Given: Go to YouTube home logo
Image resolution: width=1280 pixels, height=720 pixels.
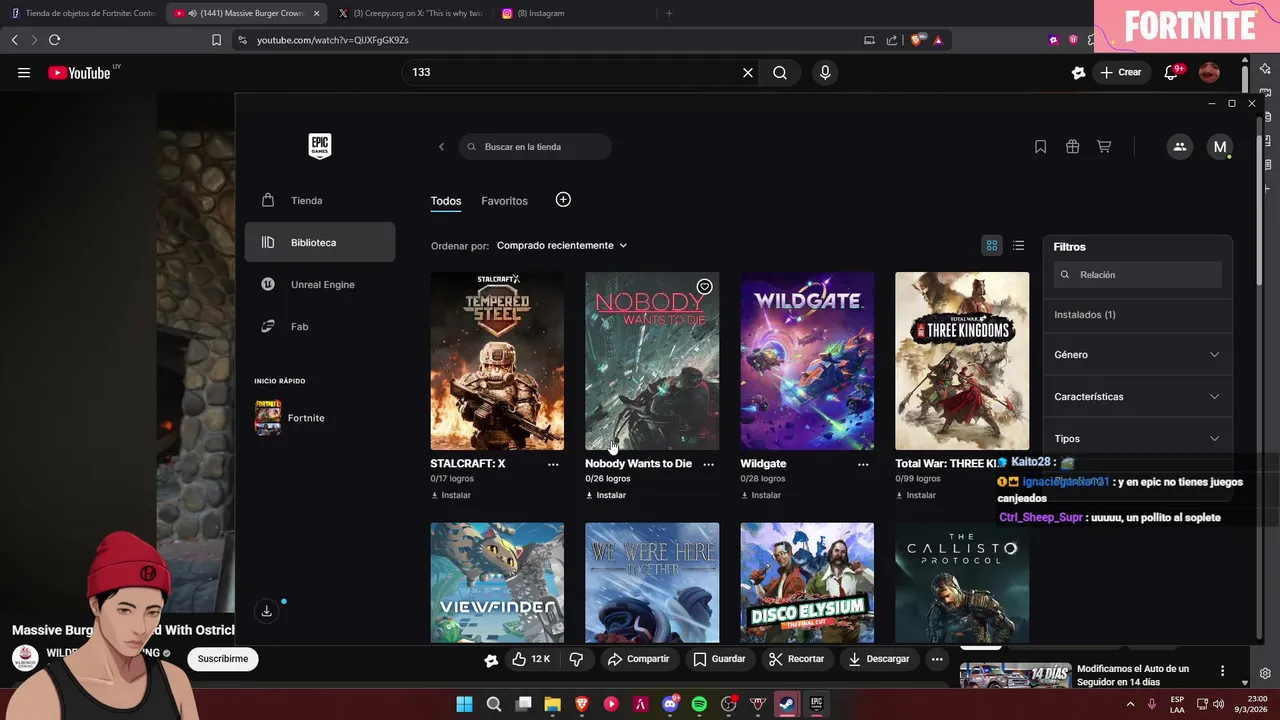Looking at the screenshot, I should 79,72.
